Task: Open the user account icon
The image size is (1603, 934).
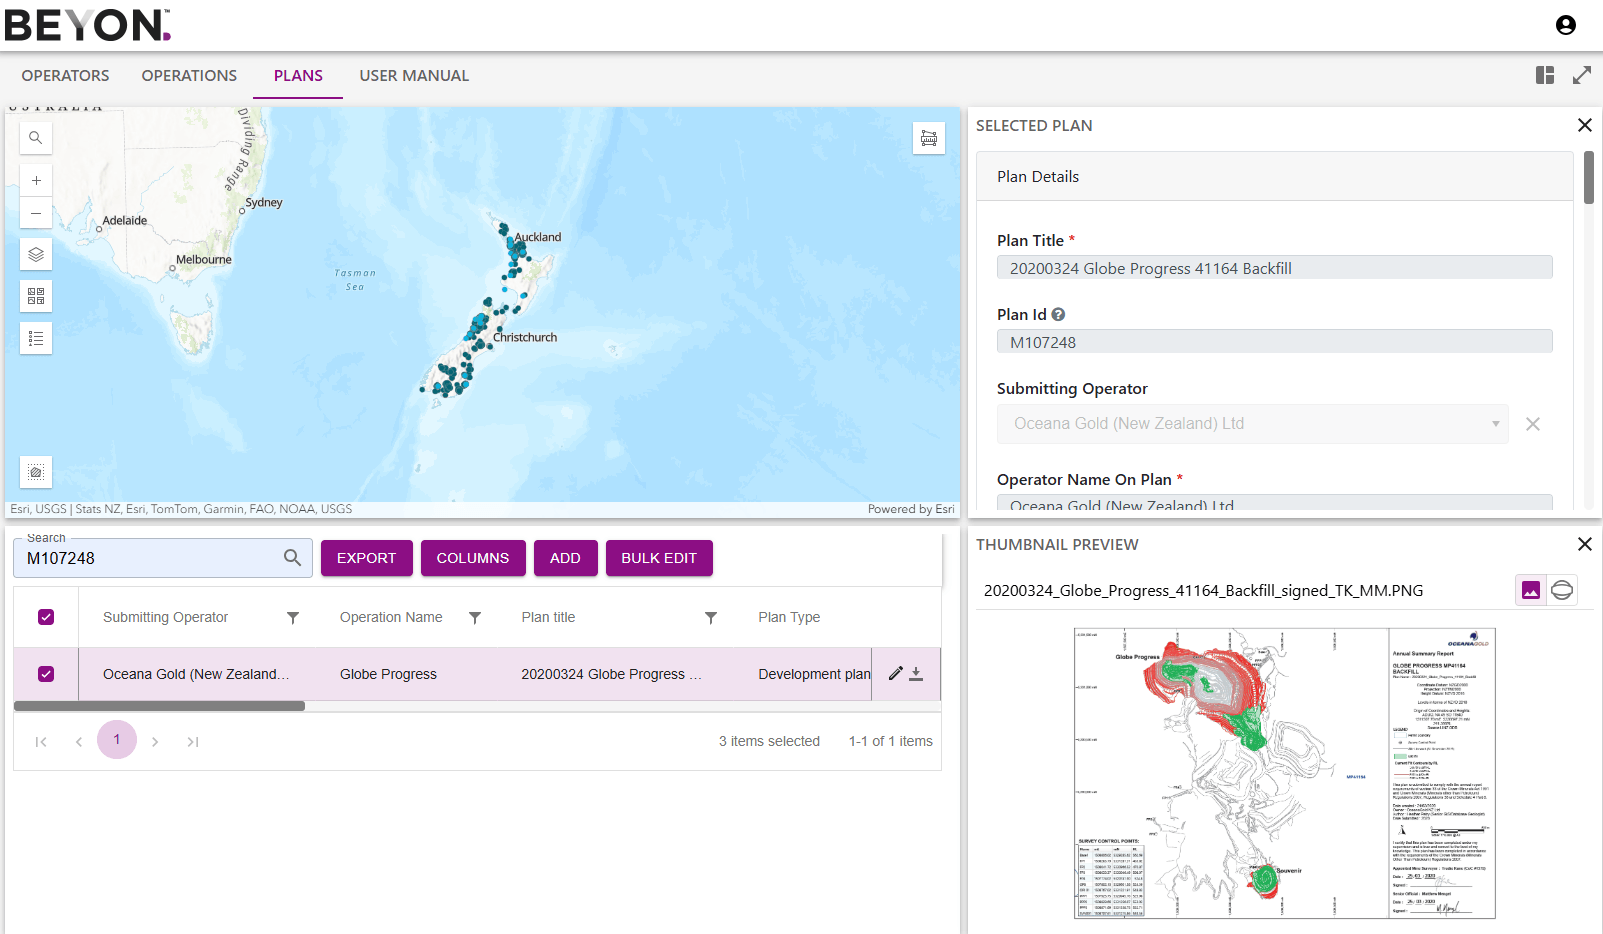Action: tap(1564, 25)
